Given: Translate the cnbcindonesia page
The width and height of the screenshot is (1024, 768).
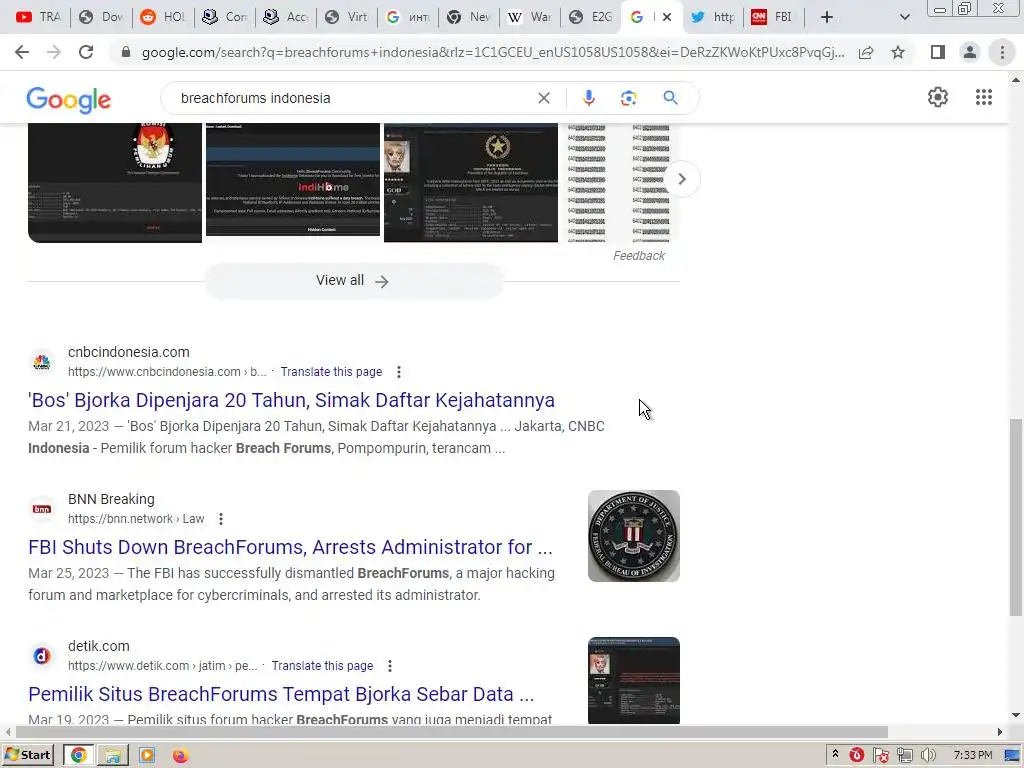Looking at the screenshot, I should (x=331, y=372).
